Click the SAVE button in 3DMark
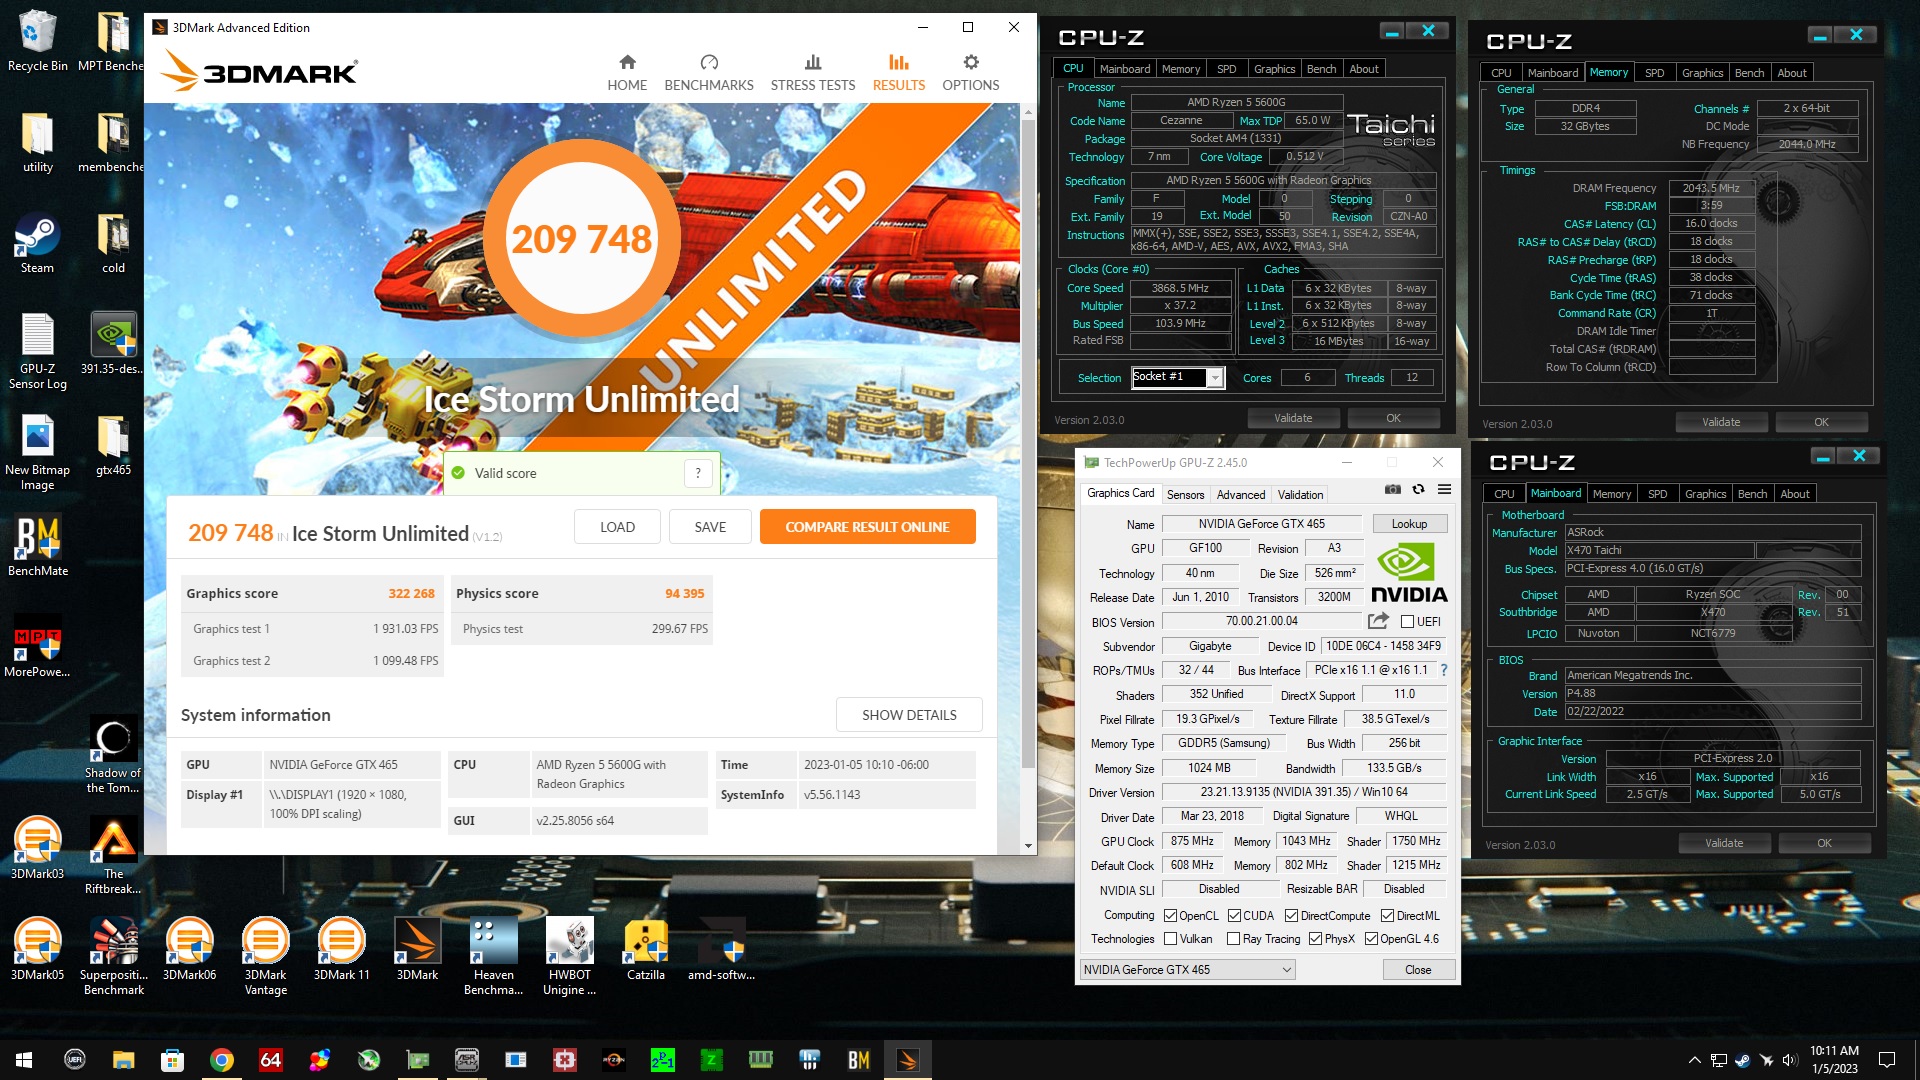The width and height of the screenshot is (1920, 1080). 710,527
